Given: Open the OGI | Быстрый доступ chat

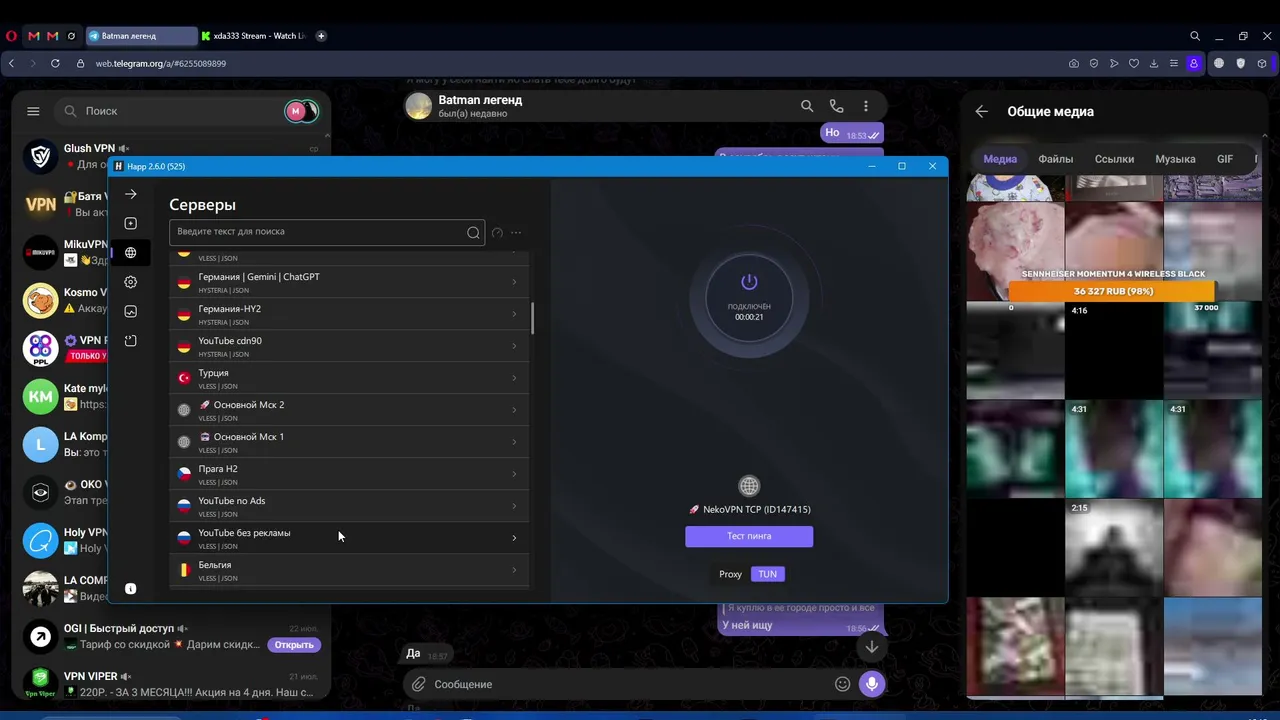Looking at the screenshot, I should 170,636.
